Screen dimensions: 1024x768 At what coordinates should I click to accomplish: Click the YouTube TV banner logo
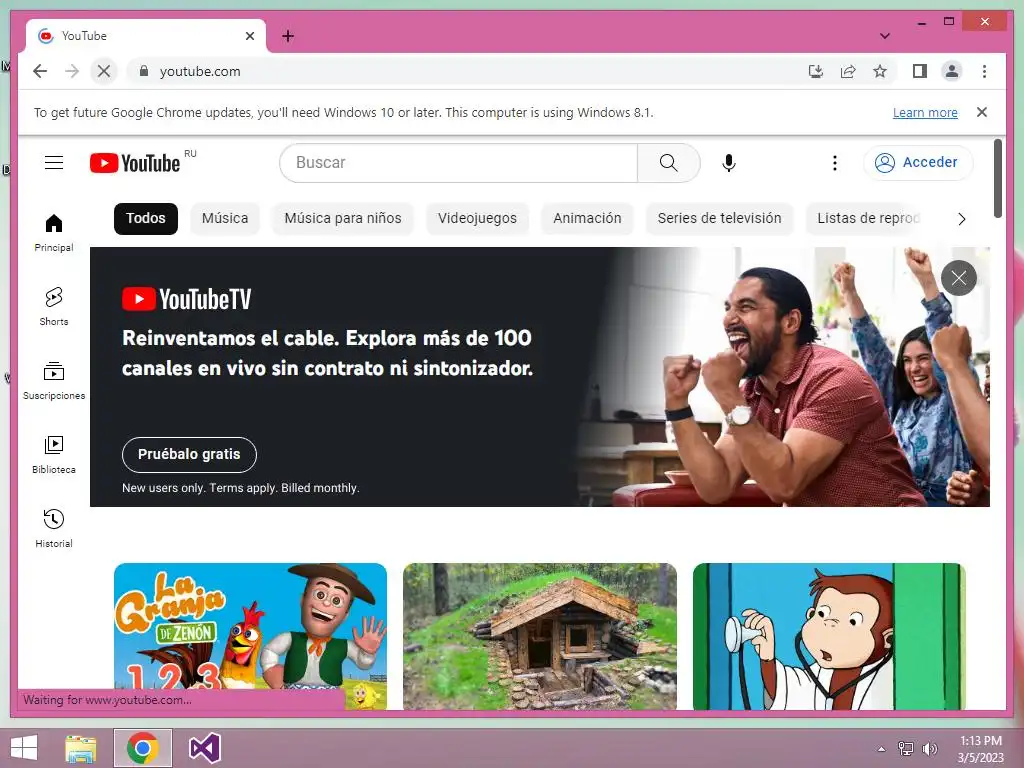[186, 299]
